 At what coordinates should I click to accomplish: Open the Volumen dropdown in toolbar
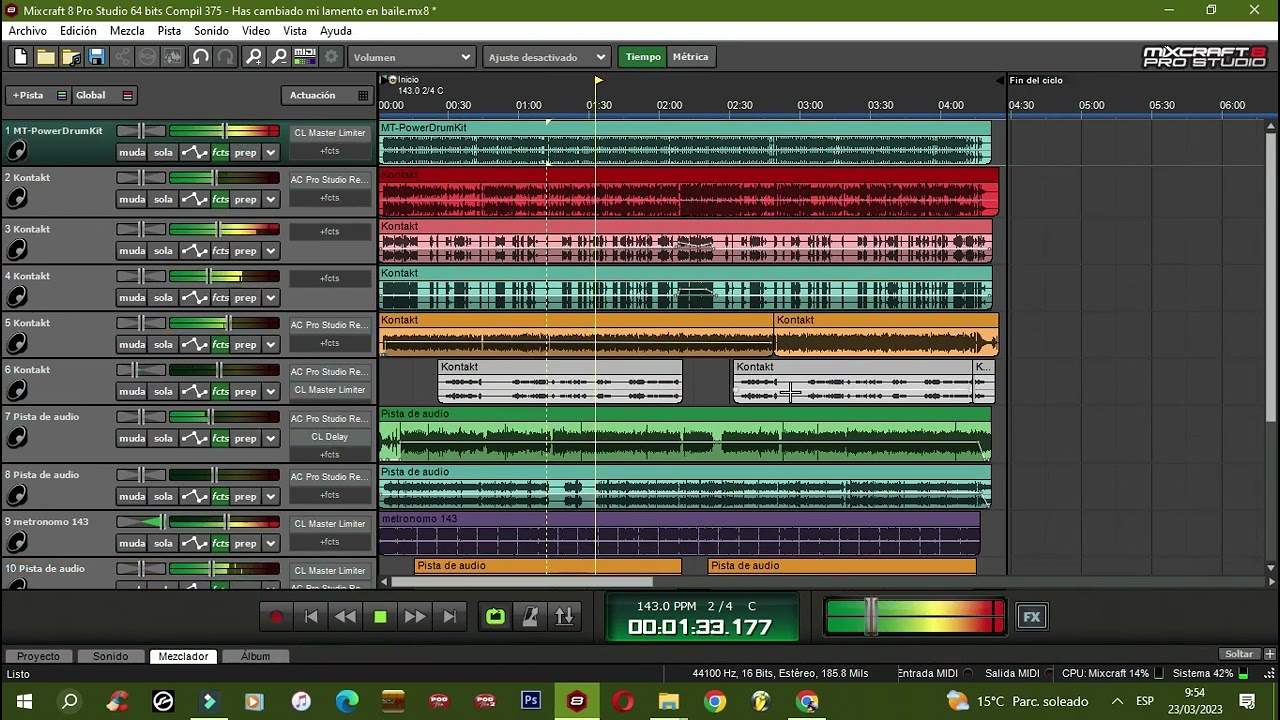click(411, 57)
